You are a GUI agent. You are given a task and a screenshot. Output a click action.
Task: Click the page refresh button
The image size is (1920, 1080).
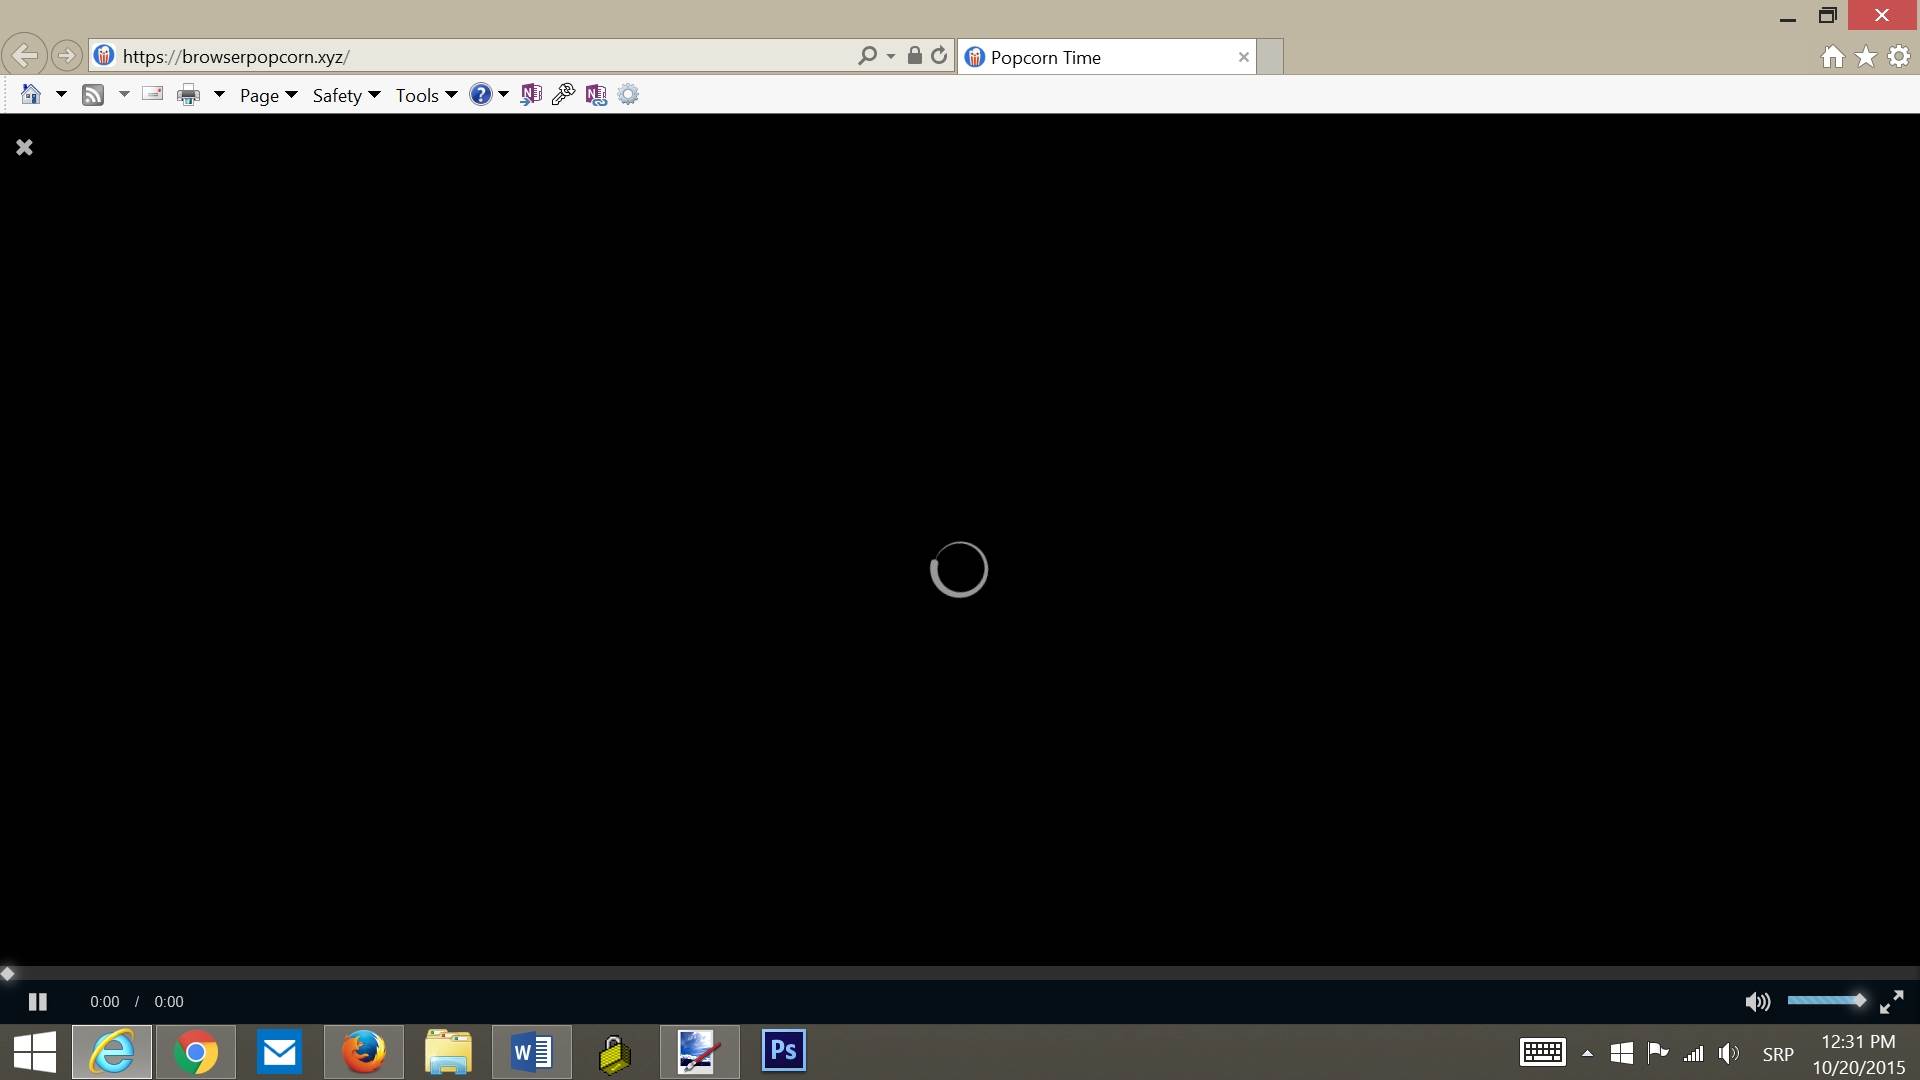939,56
